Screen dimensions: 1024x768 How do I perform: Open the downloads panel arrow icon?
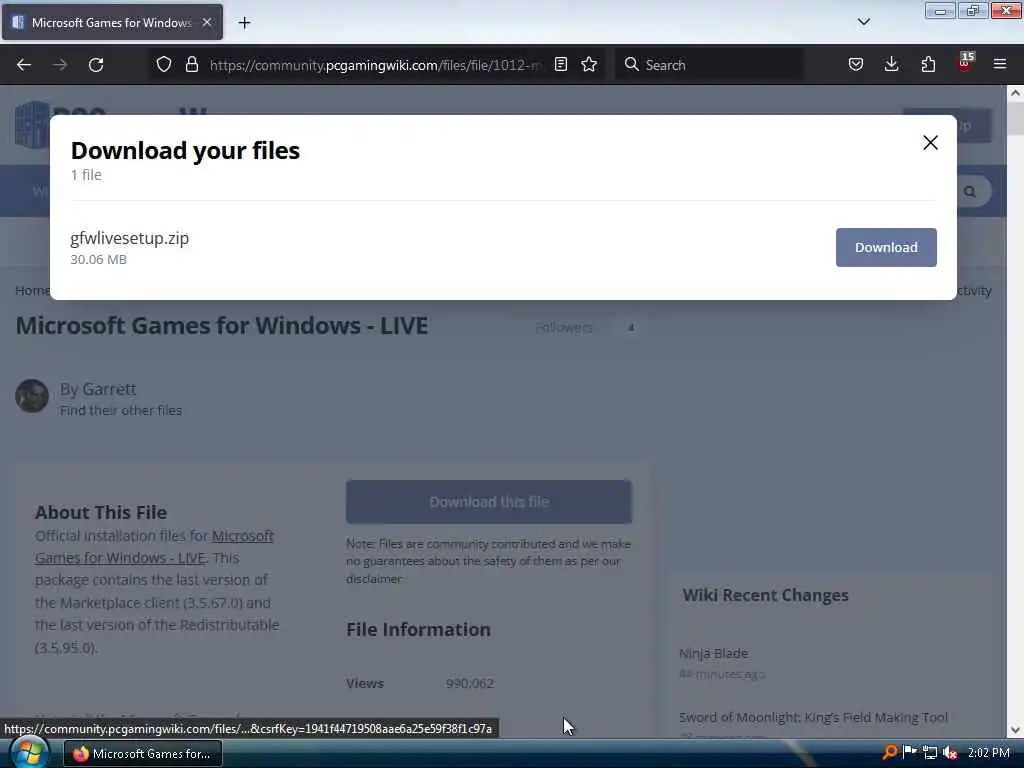891,64
